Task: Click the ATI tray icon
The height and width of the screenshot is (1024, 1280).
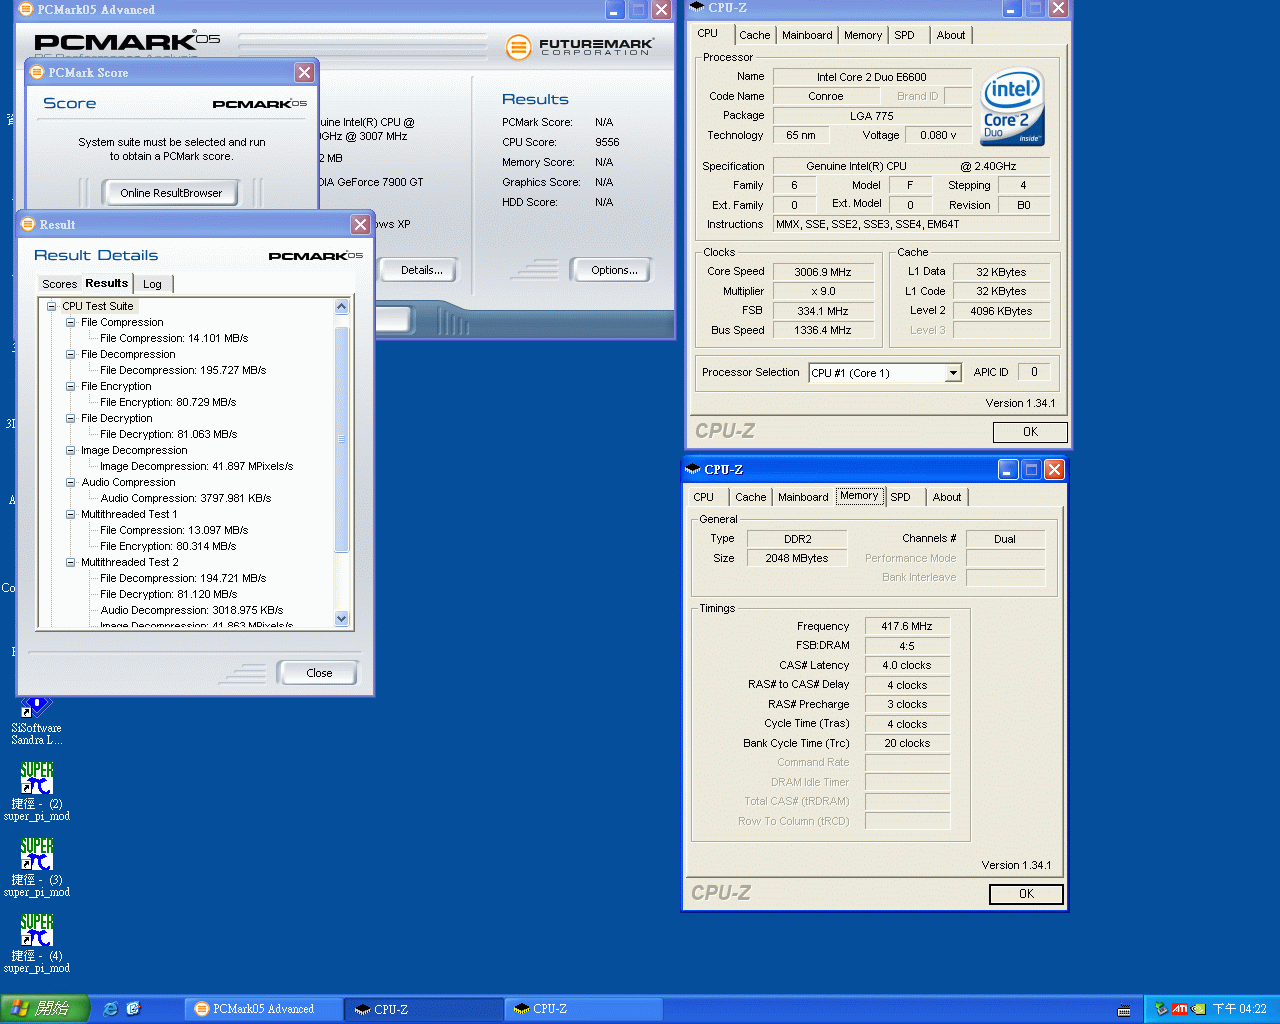Action: pyautogui.click(x=1180, y=1009)
